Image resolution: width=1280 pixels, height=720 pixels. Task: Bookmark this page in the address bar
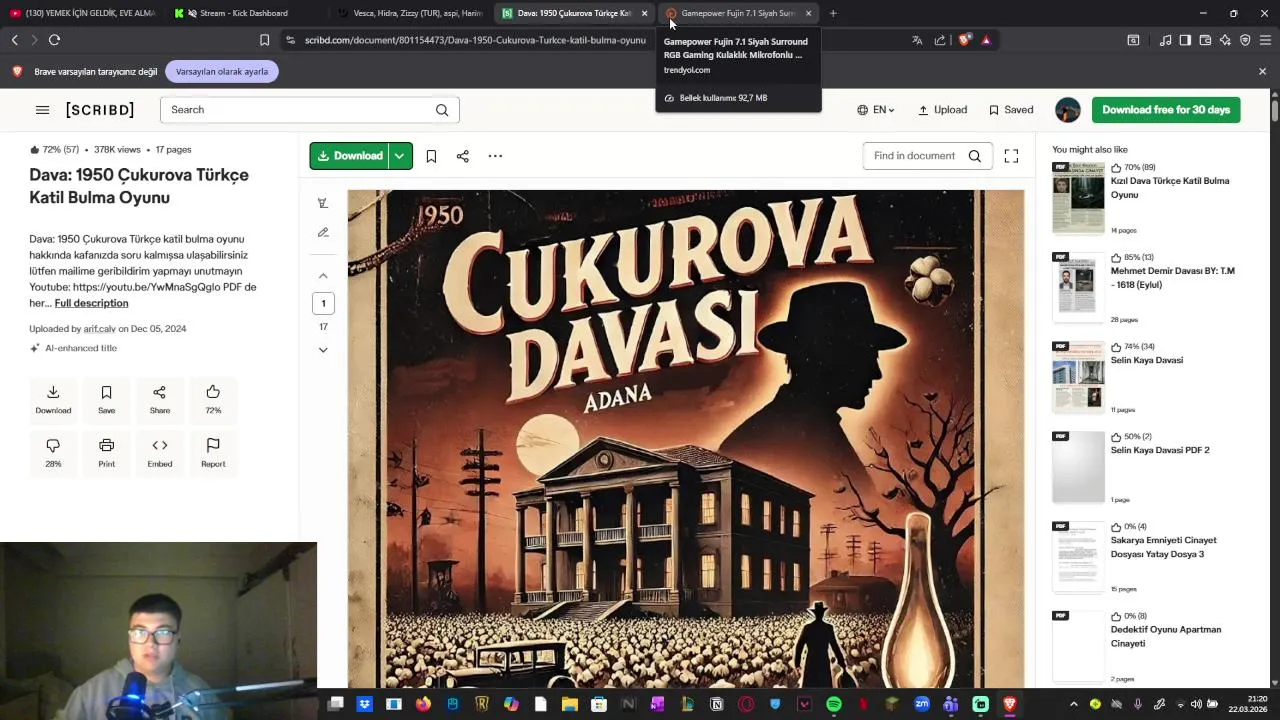point(264,40)
